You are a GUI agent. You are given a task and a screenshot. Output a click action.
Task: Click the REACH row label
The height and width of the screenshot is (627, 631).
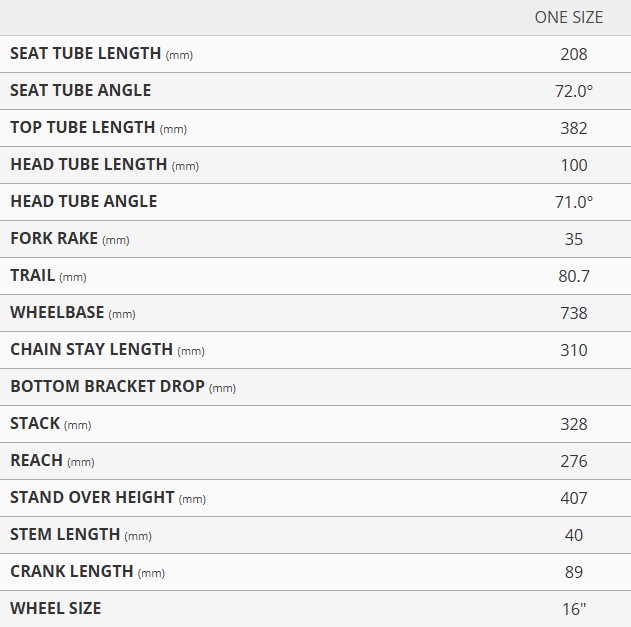(x=52, y=461)
